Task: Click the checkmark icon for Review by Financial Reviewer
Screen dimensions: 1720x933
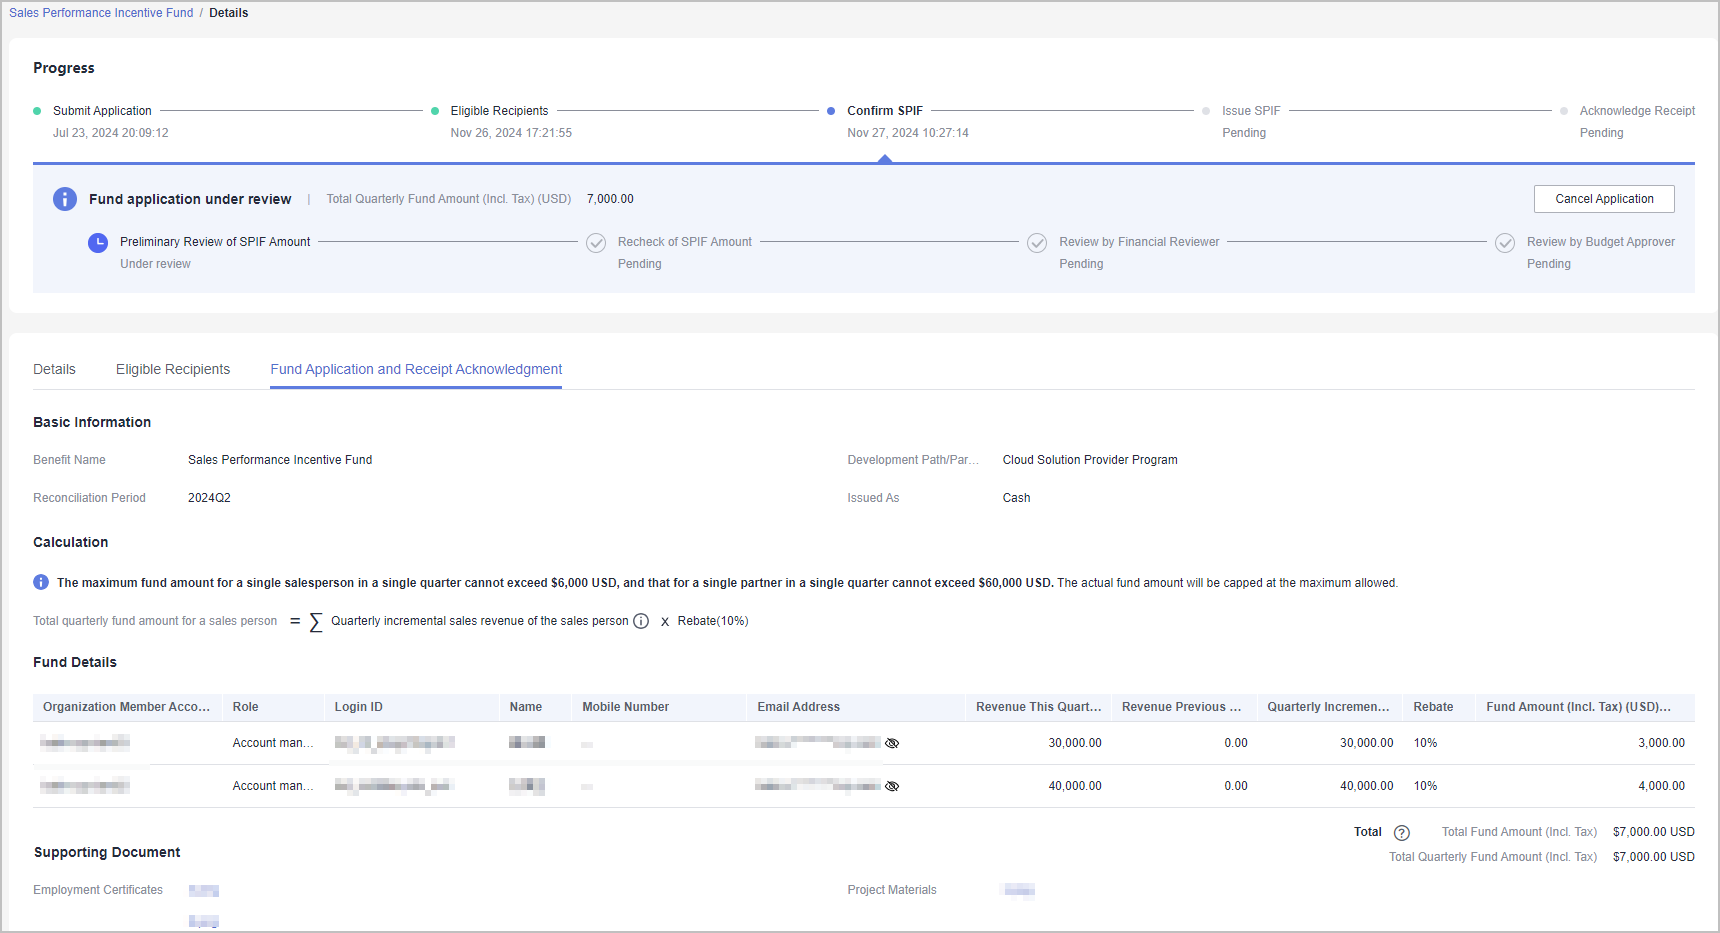Action: click(1037, 243)
